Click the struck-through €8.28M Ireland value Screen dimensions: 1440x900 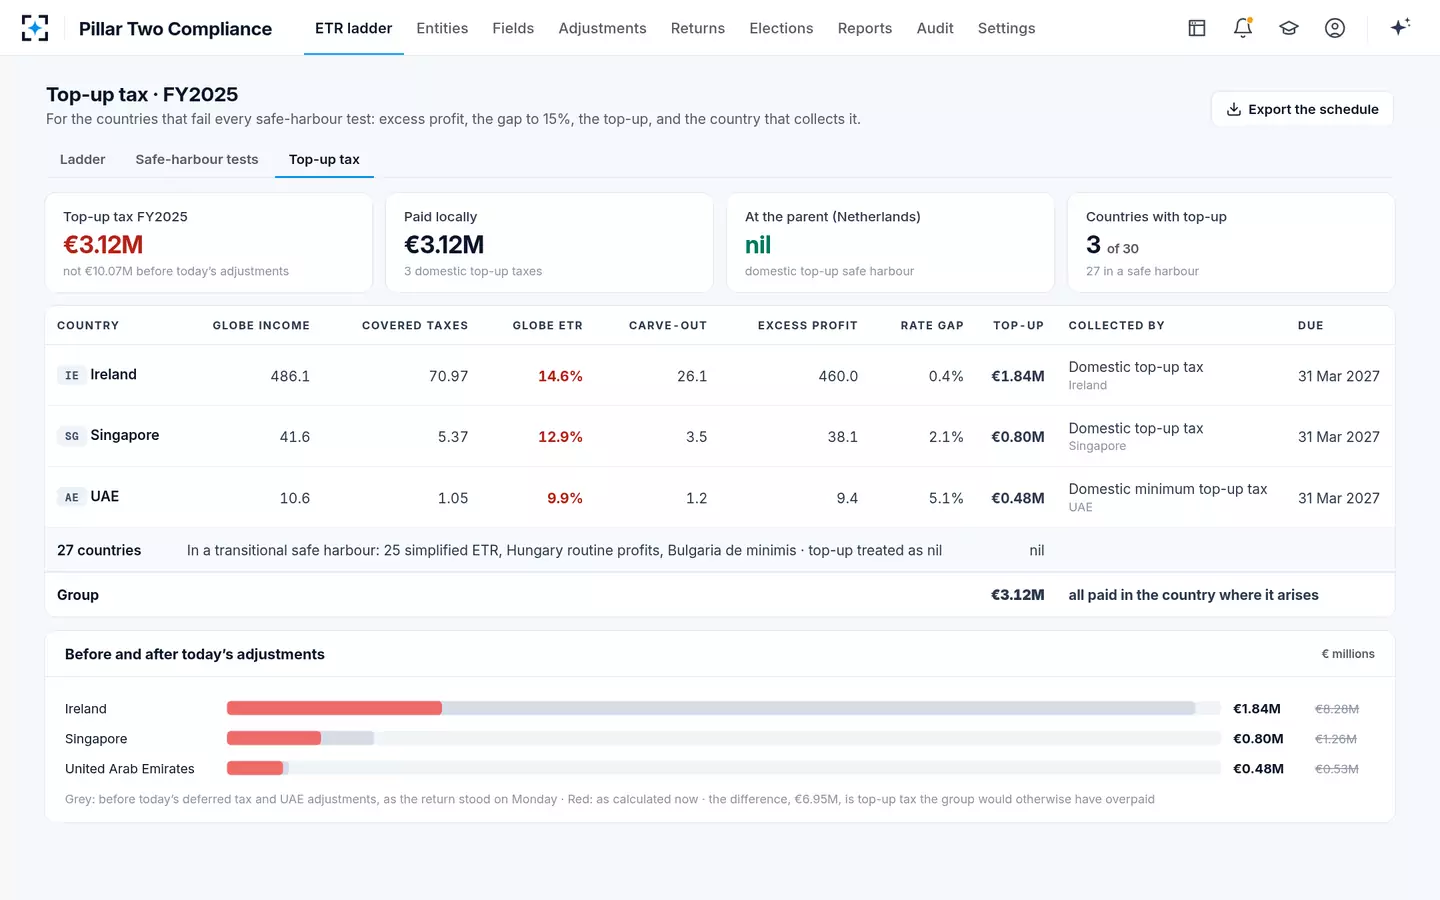[x=1336, y=709]
